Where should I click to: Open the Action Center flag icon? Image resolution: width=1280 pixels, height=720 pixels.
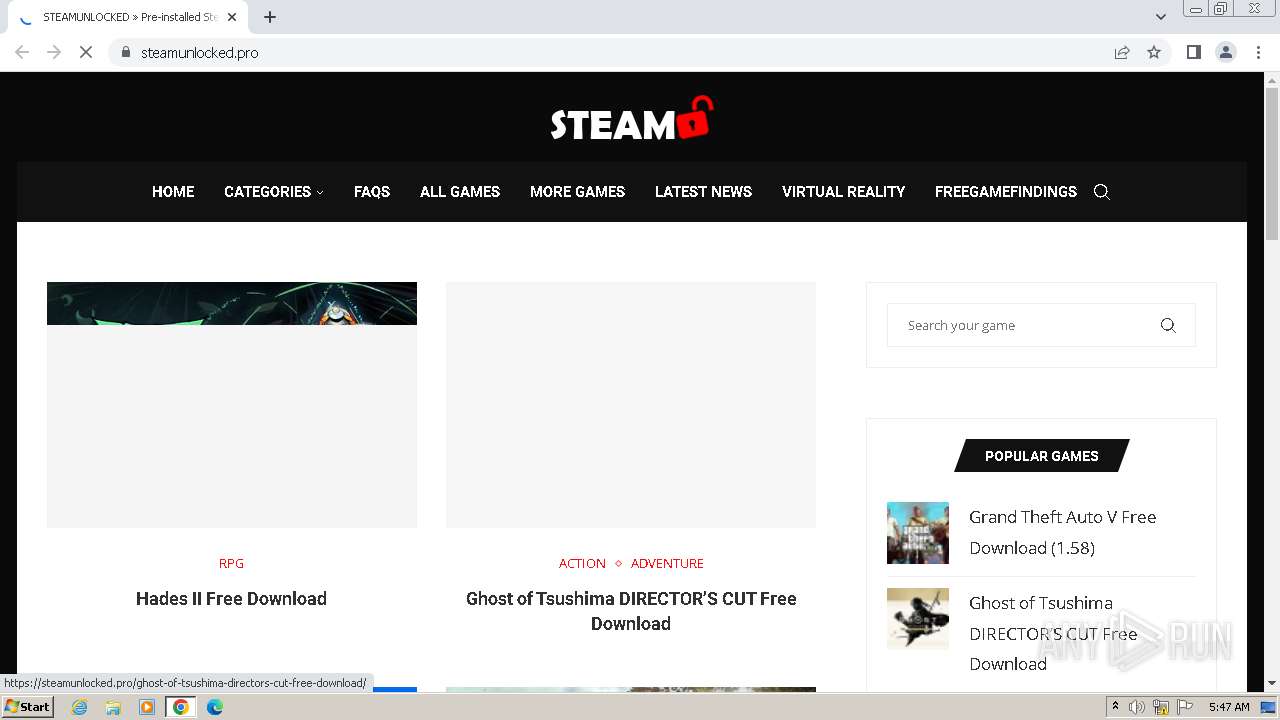pos(1184,707)
